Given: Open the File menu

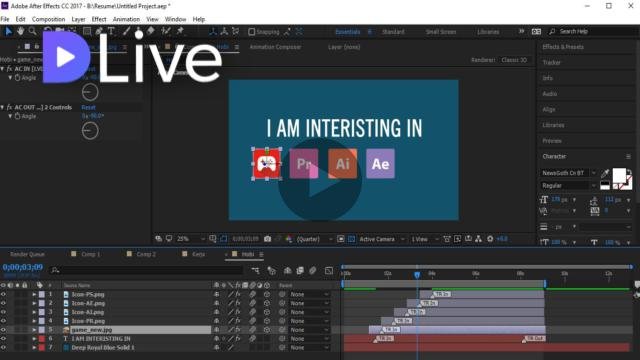Looking at the screenshot, I should tap(5, 19).
